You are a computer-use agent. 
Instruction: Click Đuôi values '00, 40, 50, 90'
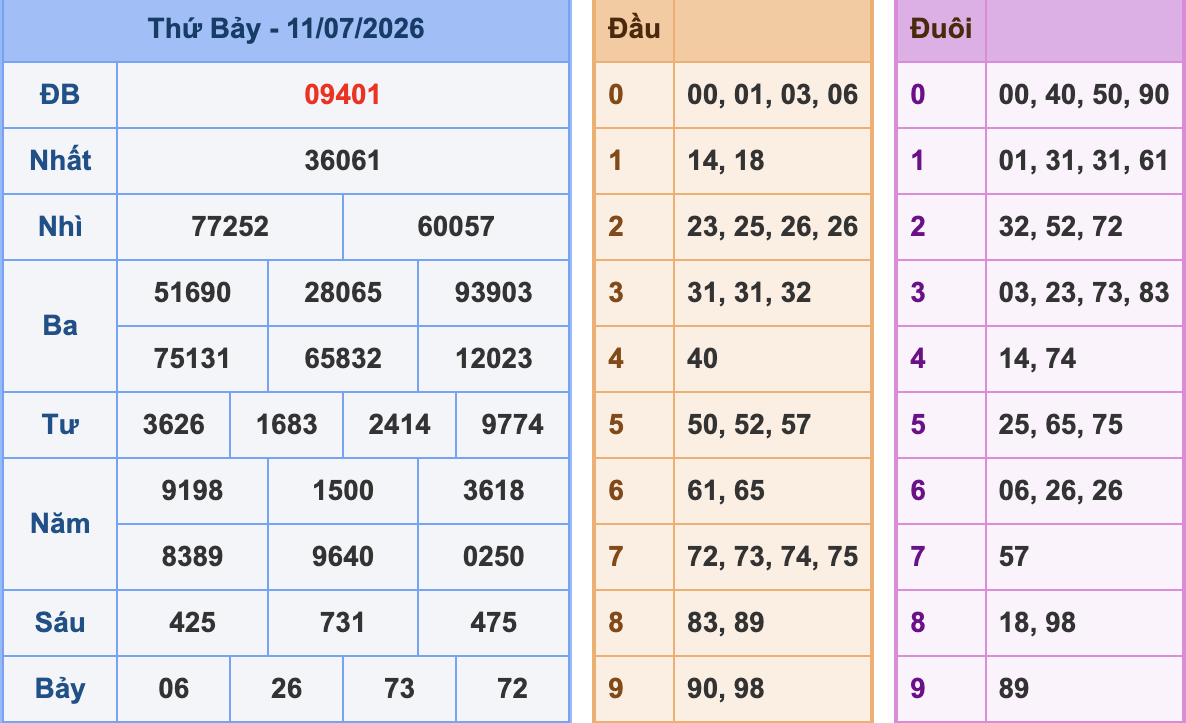1084,95
